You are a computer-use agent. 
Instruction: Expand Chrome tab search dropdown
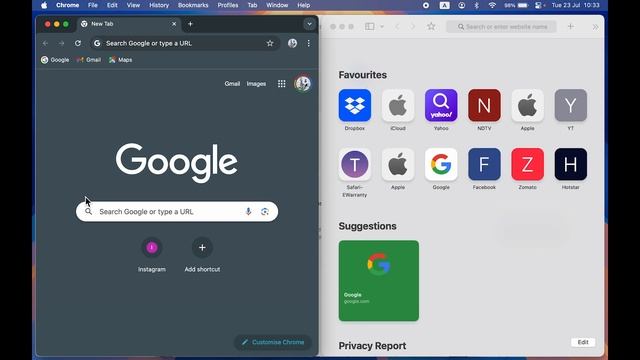[309, 24]
